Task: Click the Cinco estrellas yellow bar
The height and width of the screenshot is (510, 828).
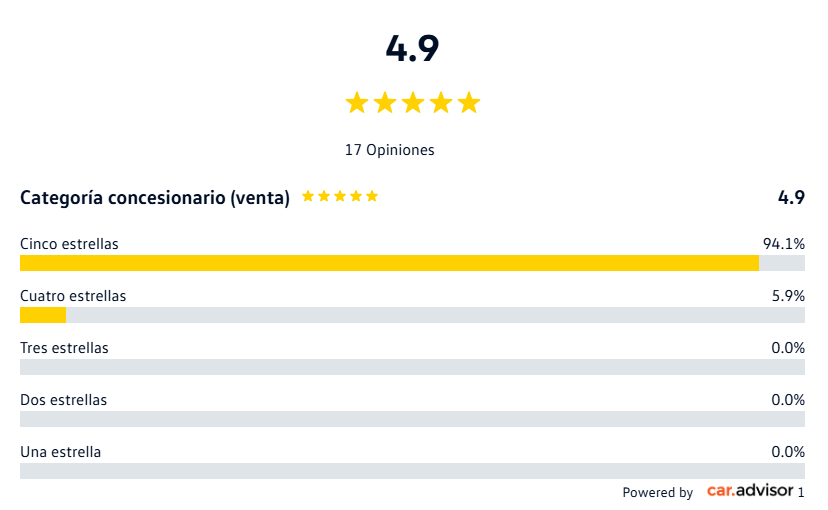Action: [389, 263]
